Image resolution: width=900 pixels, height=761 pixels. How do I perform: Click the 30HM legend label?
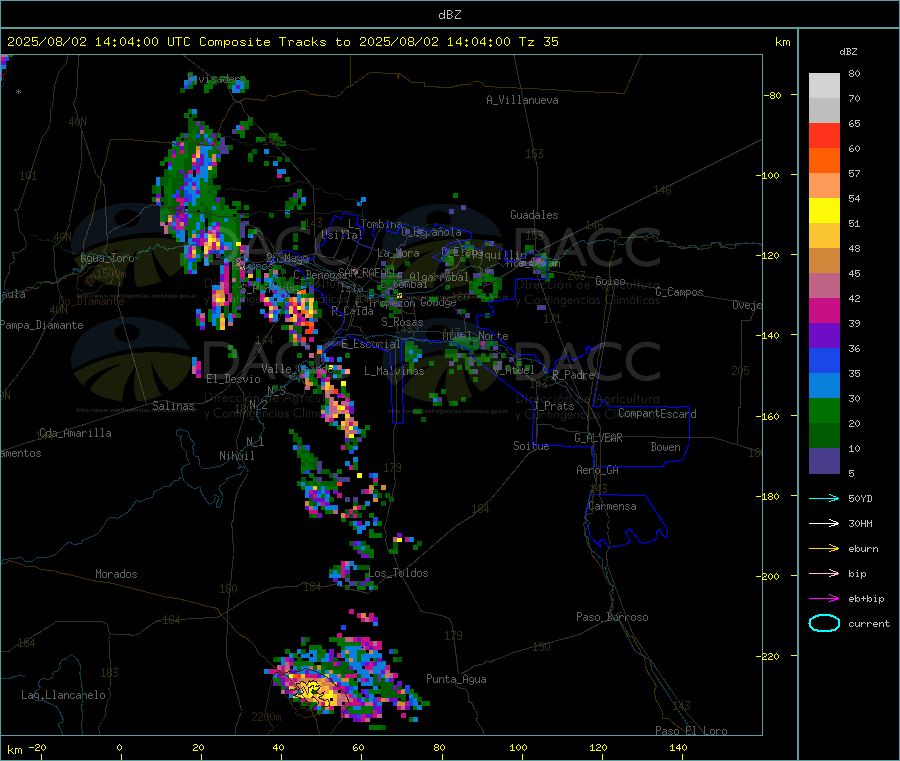point(860,523)
